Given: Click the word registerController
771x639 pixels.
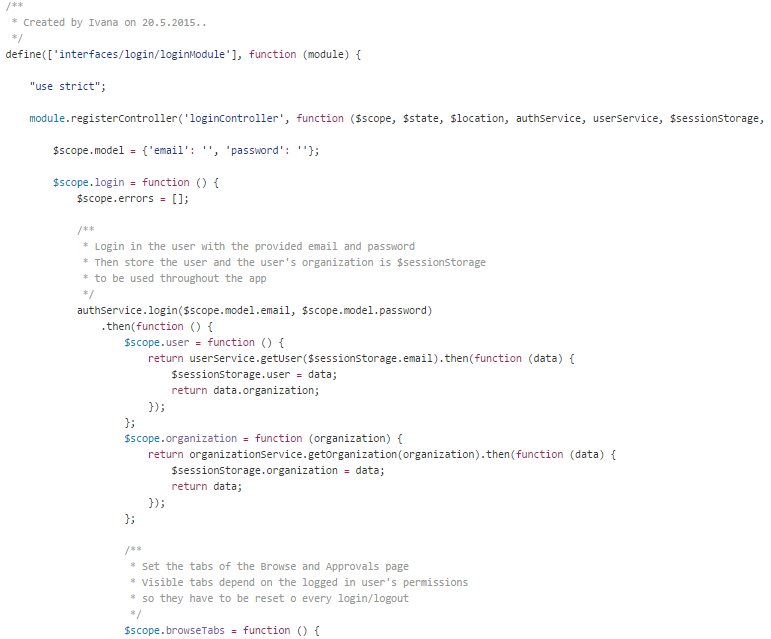Looking at the screenshot, I should point(124,118).
